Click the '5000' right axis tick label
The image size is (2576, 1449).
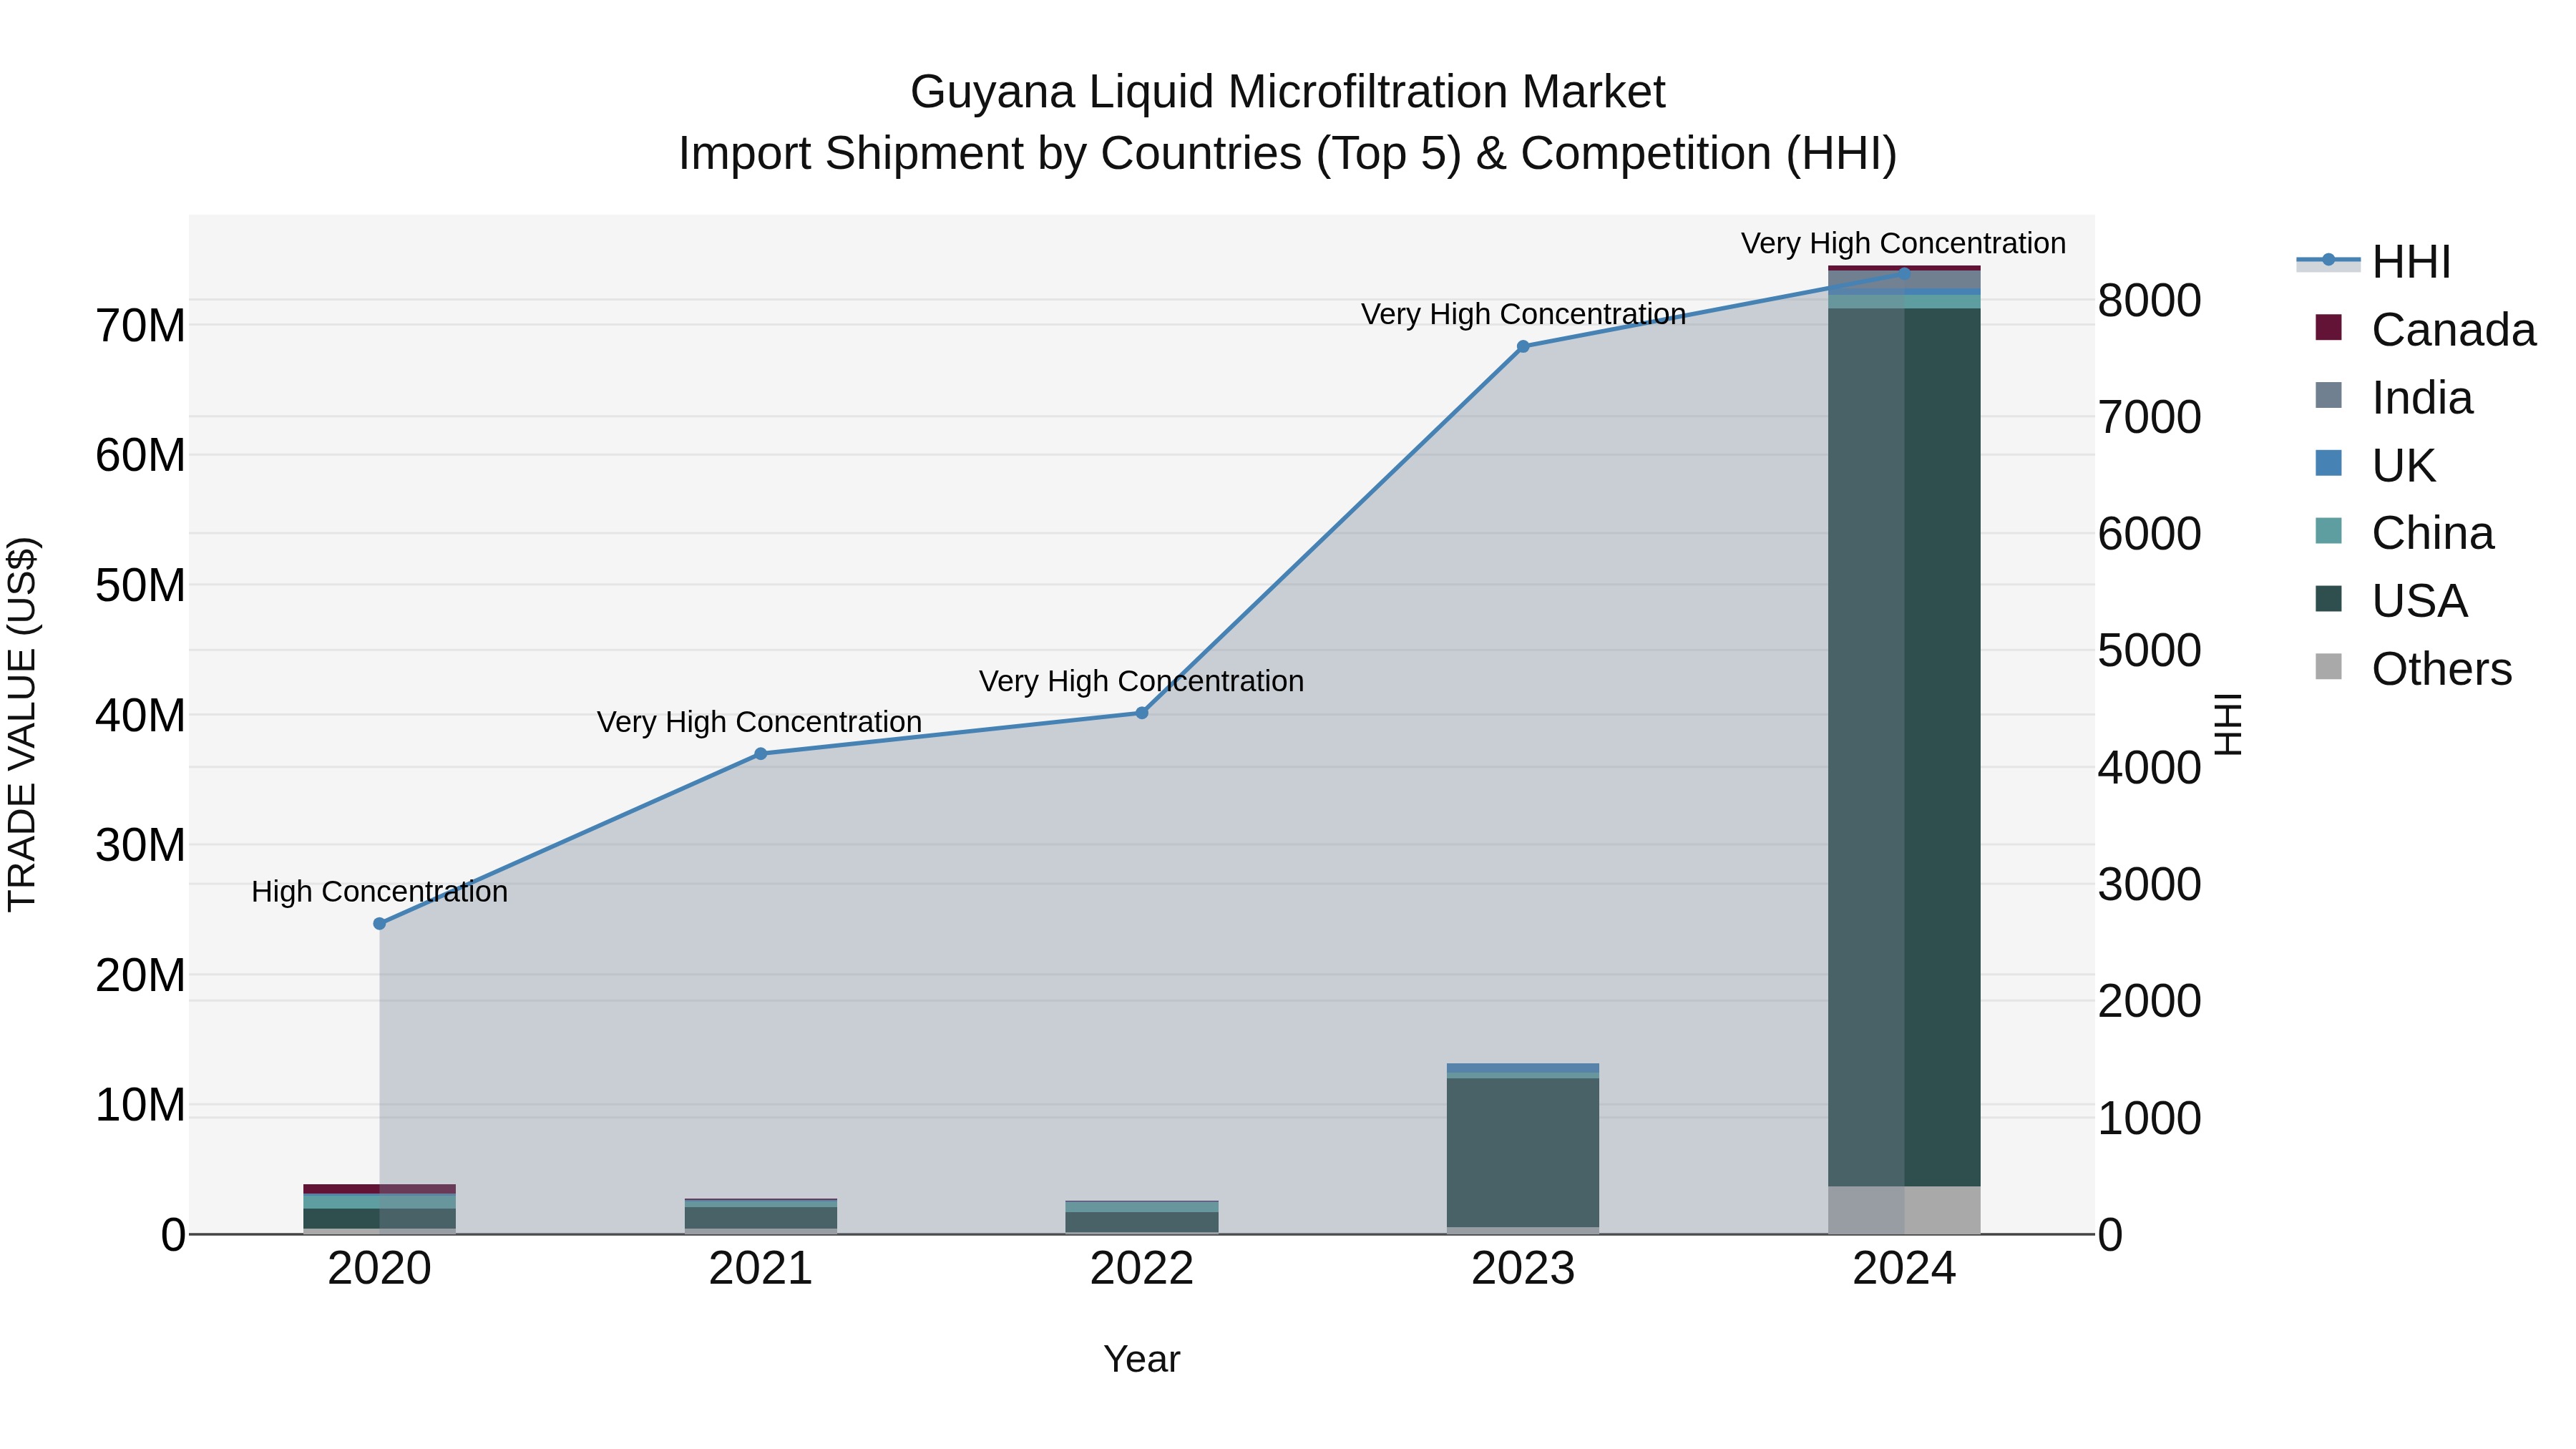pos(2149,651)
